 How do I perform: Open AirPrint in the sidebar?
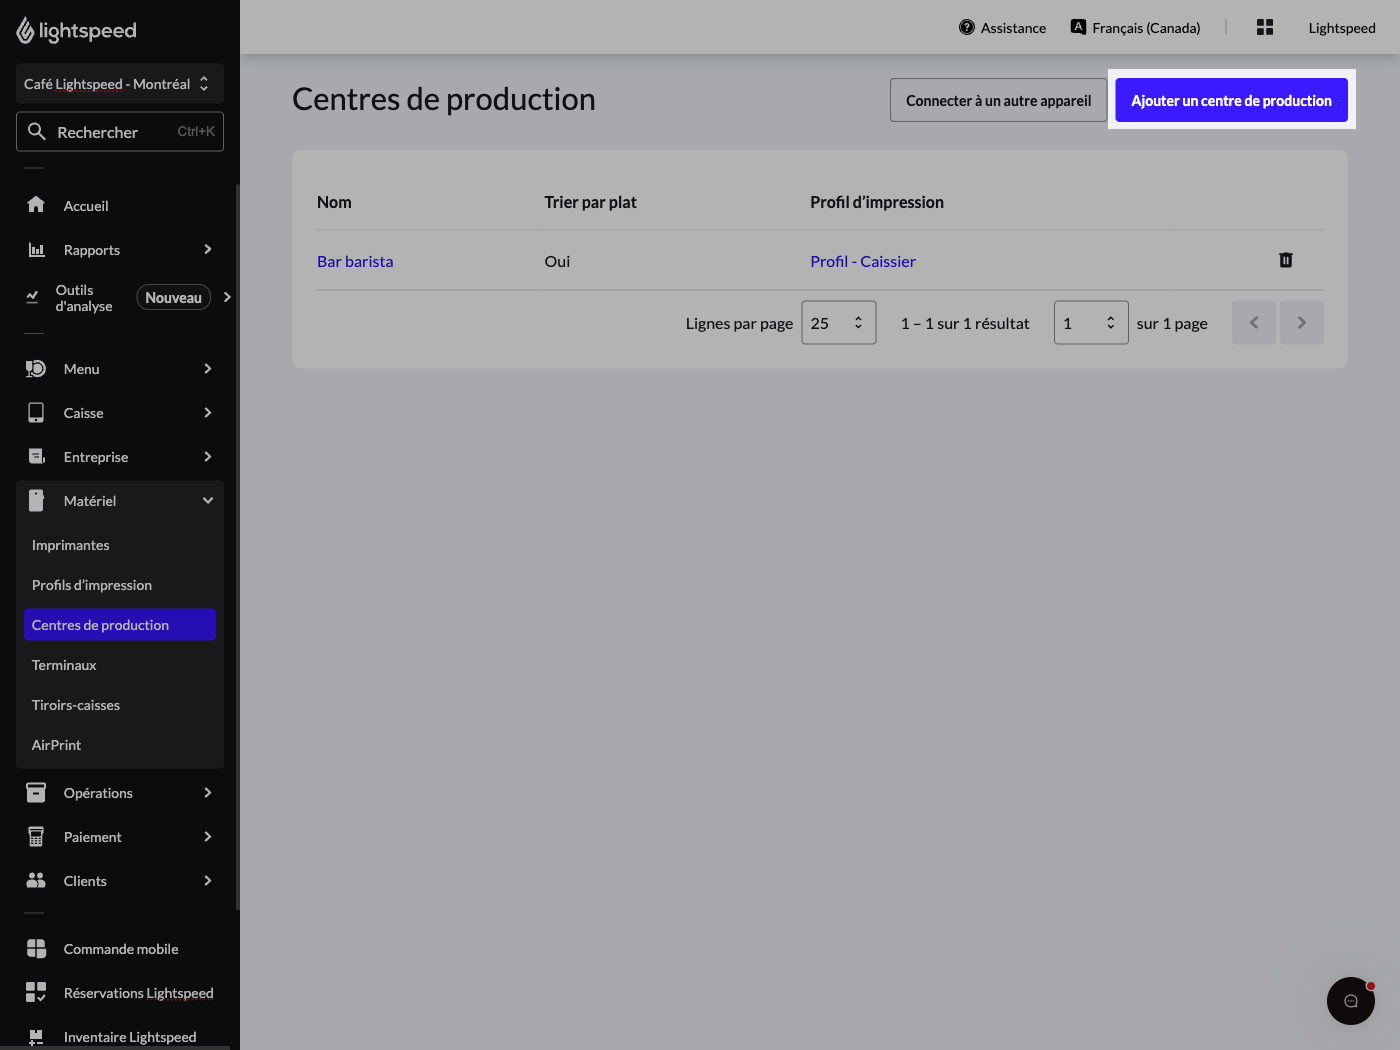coord(120,745)
